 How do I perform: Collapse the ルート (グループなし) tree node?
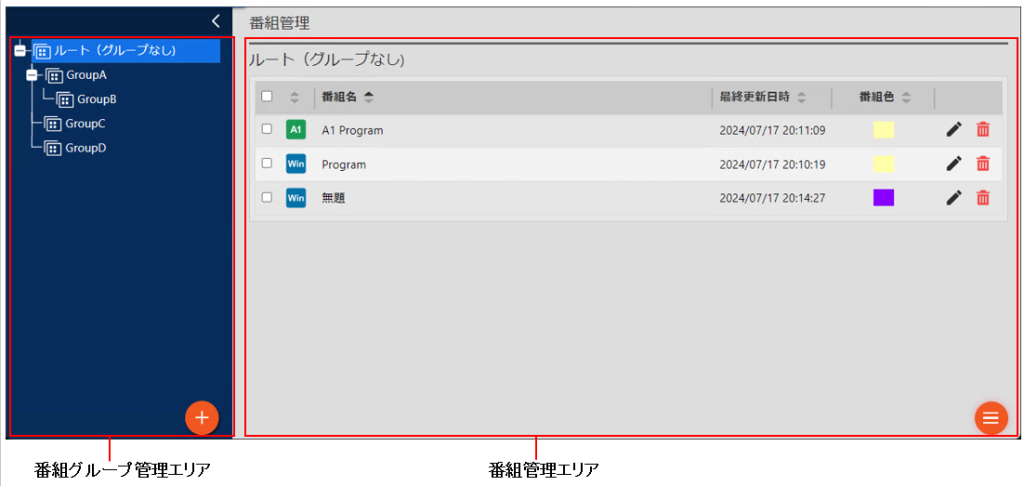(x=20, y=50)
